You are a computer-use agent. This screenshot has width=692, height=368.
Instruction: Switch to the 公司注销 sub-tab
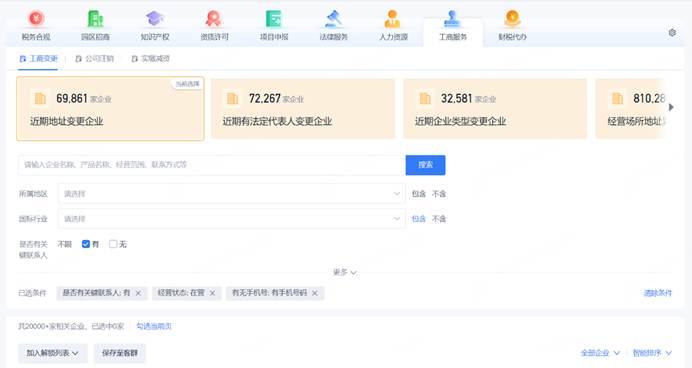point(95,59)
